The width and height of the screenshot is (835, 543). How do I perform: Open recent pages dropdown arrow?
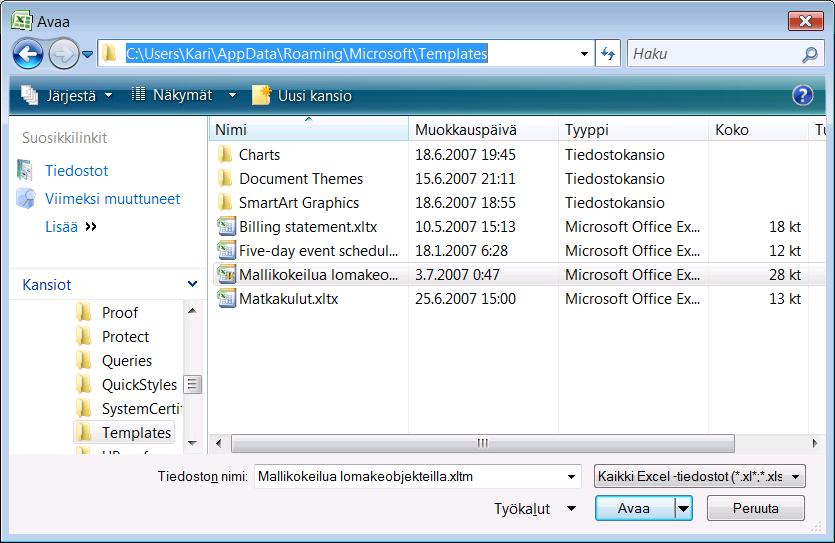pos(87,54)
